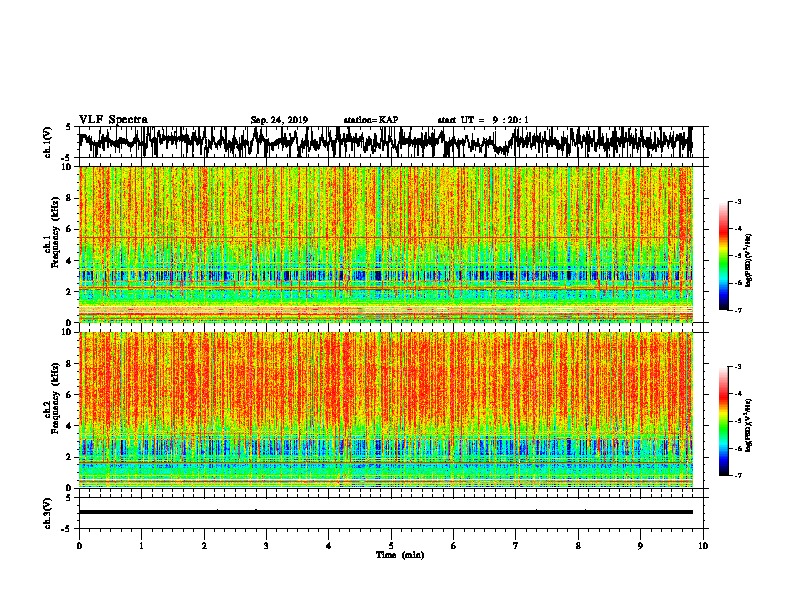Click the time axis tick label 9
Screen dimensions: 792x612
640,546
